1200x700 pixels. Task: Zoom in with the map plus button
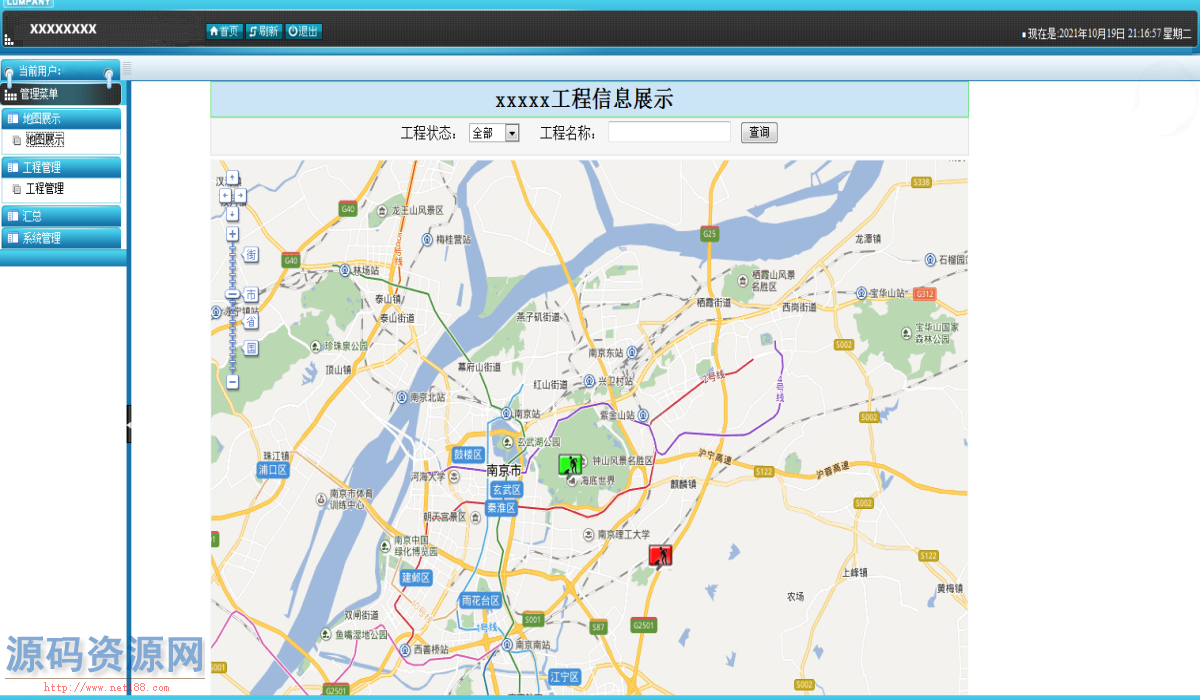[232, 234]
